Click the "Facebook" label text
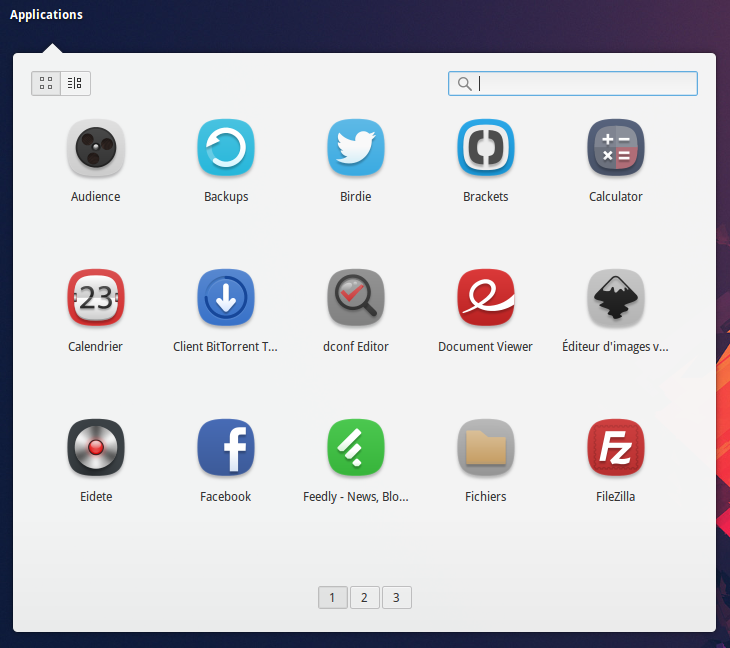 coord(225,496)
